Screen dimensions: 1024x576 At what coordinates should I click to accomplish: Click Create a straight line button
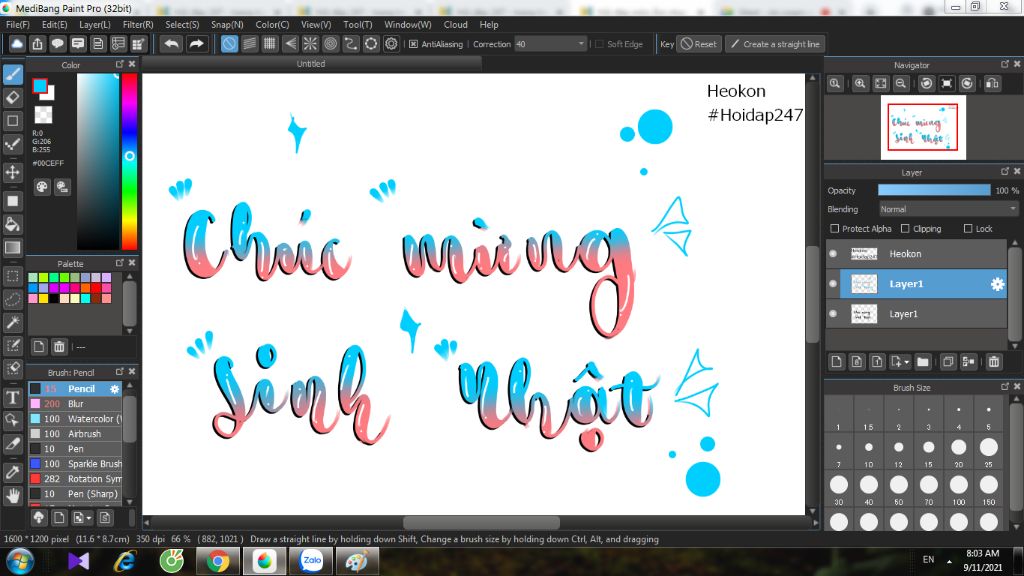775,44
